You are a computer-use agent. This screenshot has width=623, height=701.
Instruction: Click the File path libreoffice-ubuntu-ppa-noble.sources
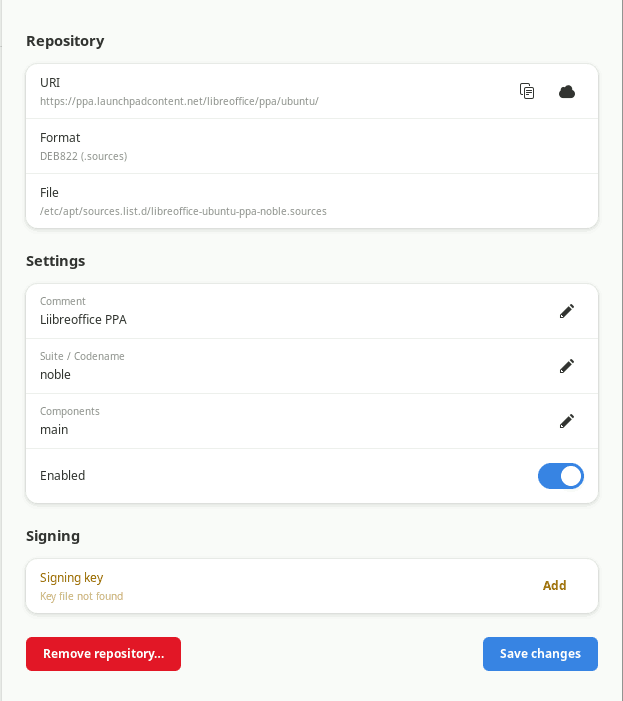coord(183,211)
